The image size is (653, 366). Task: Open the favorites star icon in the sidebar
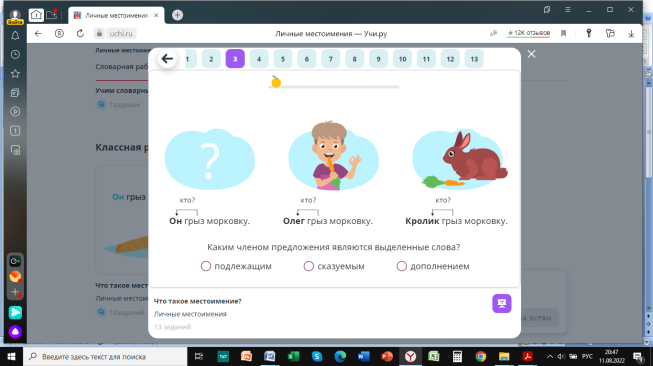click(x=15, y=74)
